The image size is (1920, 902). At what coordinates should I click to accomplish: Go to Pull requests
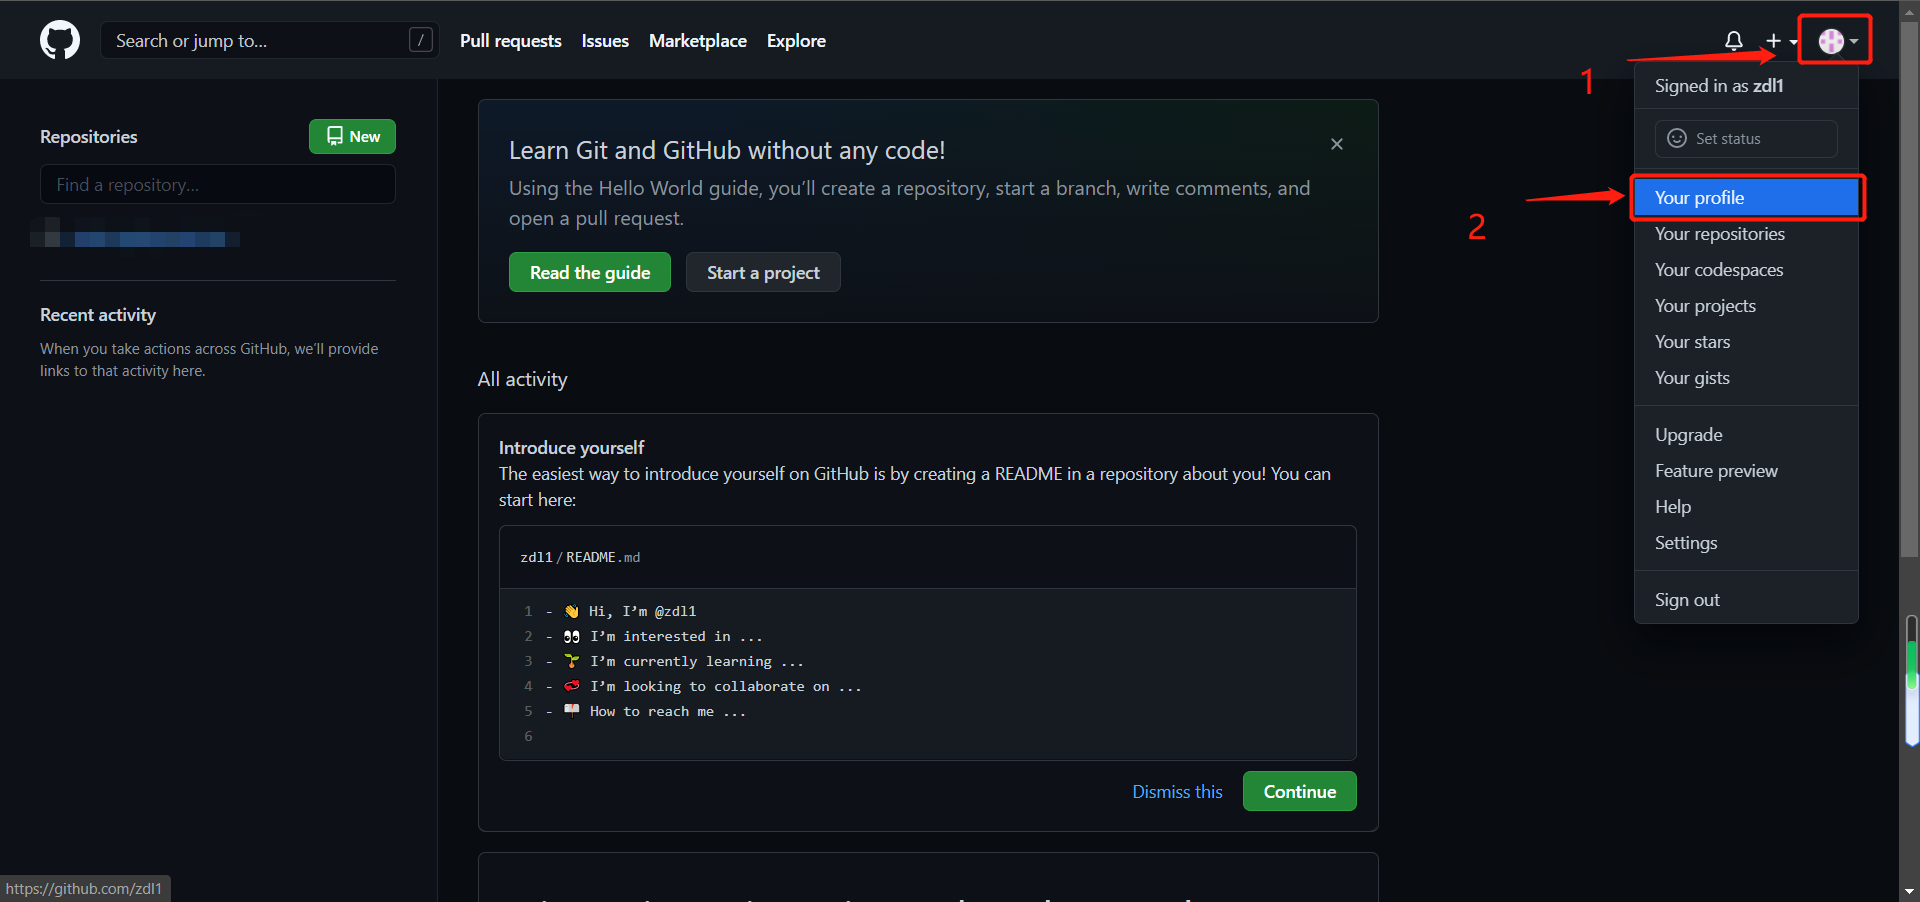[511, 41]
